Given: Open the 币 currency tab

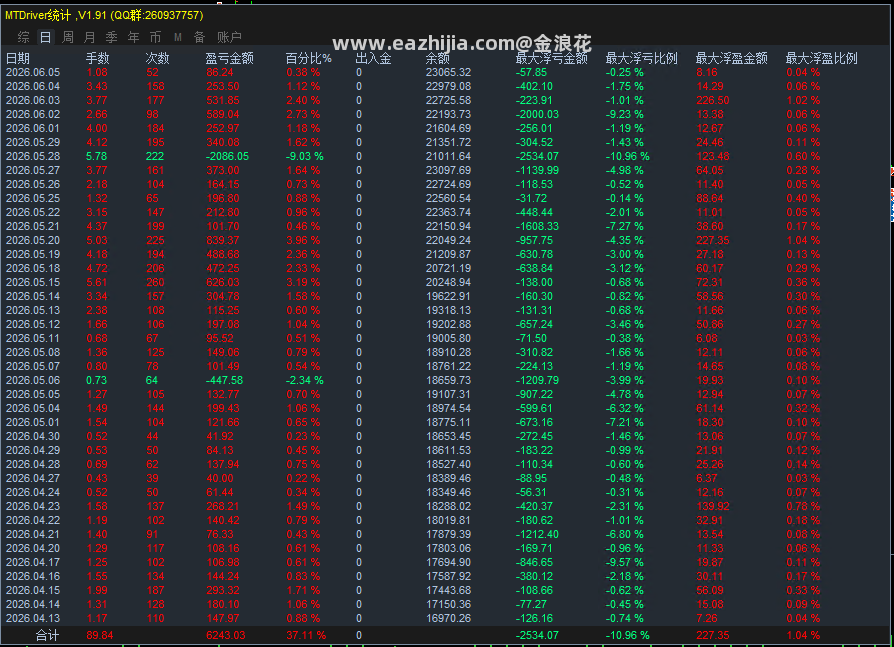Looking at the screenshot, I should tap(155, 38).
